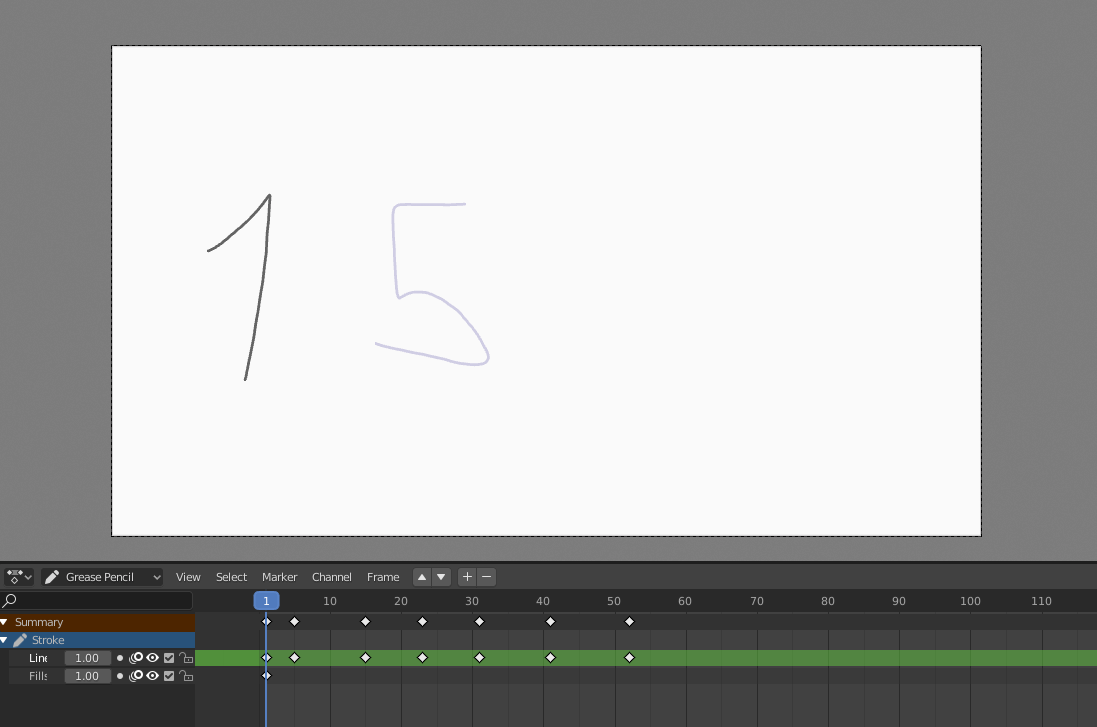Open the Marker menu
This screenshot has height=727, width=1097.
[x=280, y=577]
